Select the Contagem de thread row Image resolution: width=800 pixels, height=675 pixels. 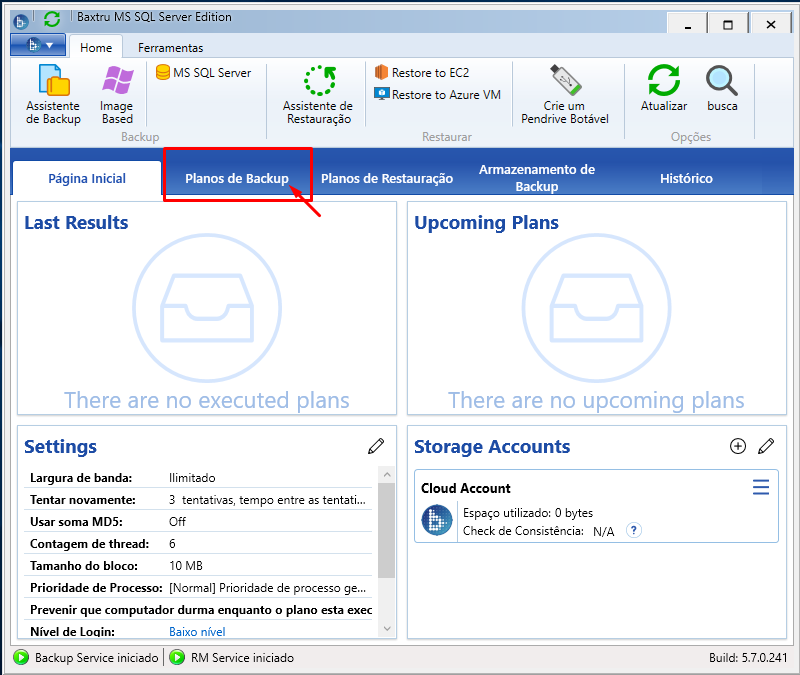click(x=198, y=543)
